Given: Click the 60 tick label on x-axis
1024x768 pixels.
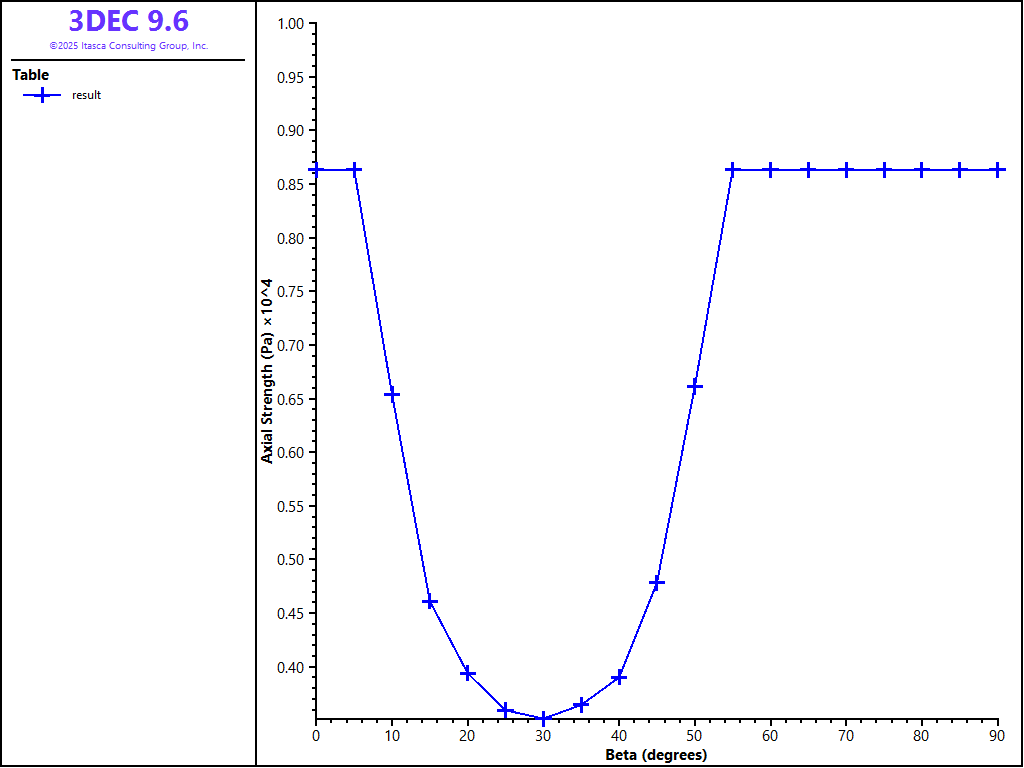Looking at the screenshot, I should [x=771, y=737].
